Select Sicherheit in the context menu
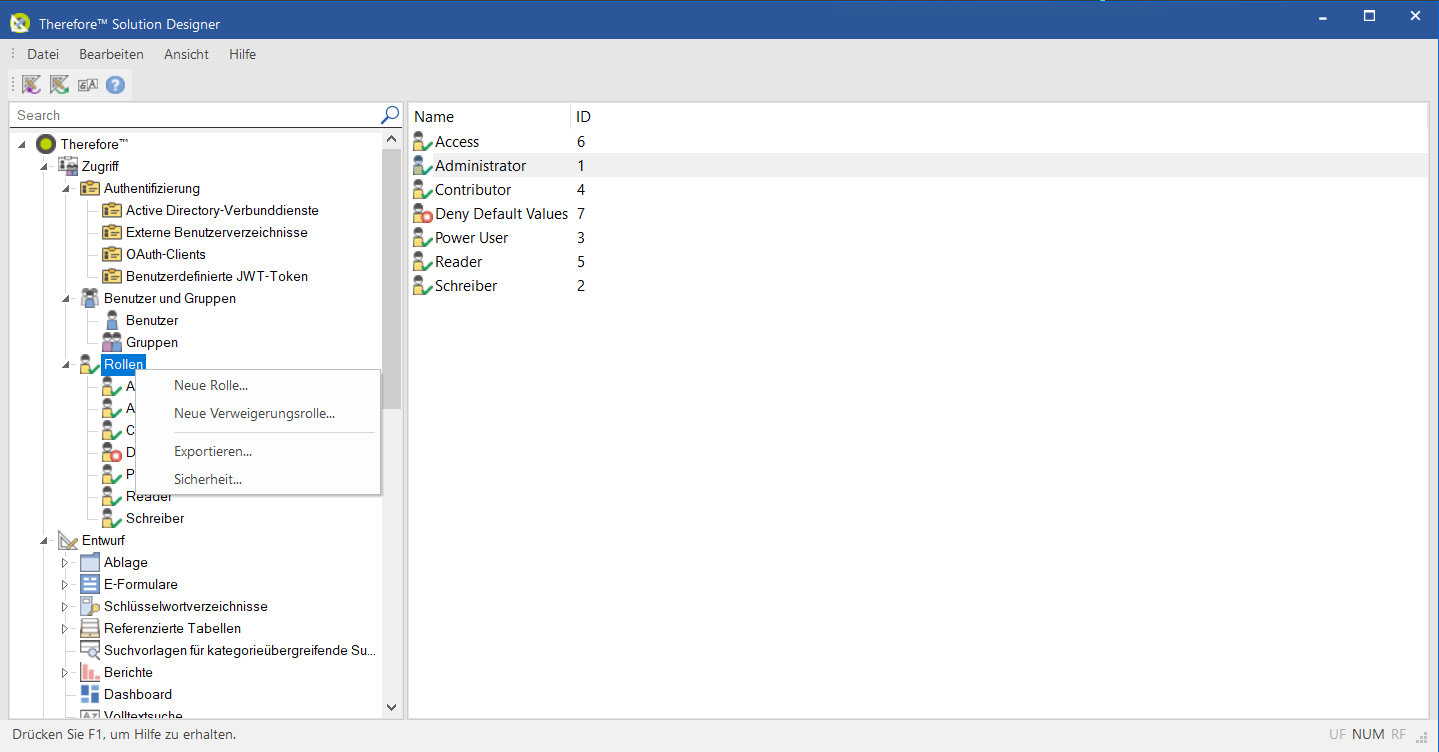This screenshot has height=752, width=1439. (x=207, y=479)
